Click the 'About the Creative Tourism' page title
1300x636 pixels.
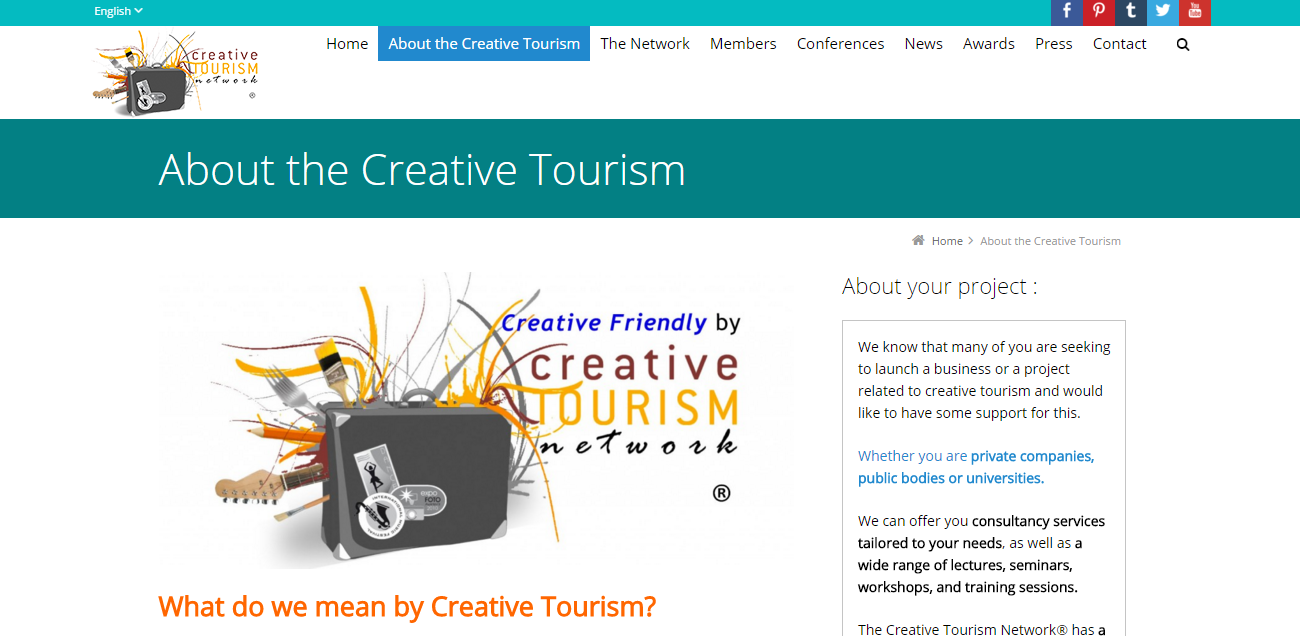click(x=422, y=169)
